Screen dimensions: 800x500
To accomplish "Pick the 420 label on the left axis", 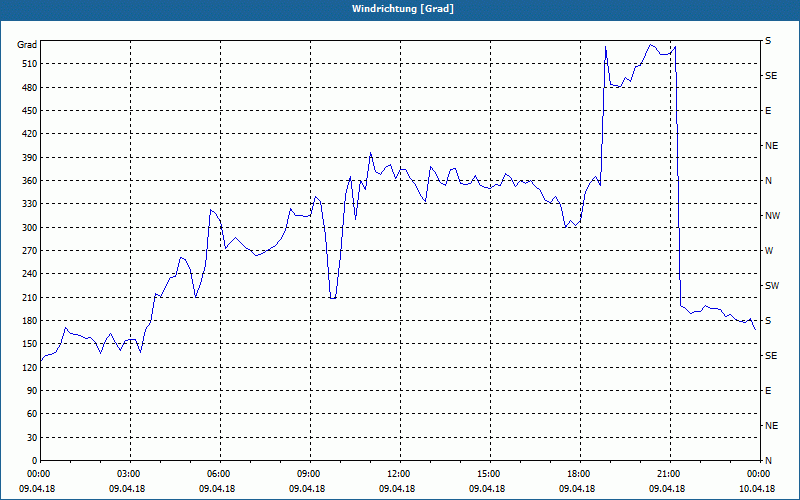I will 30,134.
